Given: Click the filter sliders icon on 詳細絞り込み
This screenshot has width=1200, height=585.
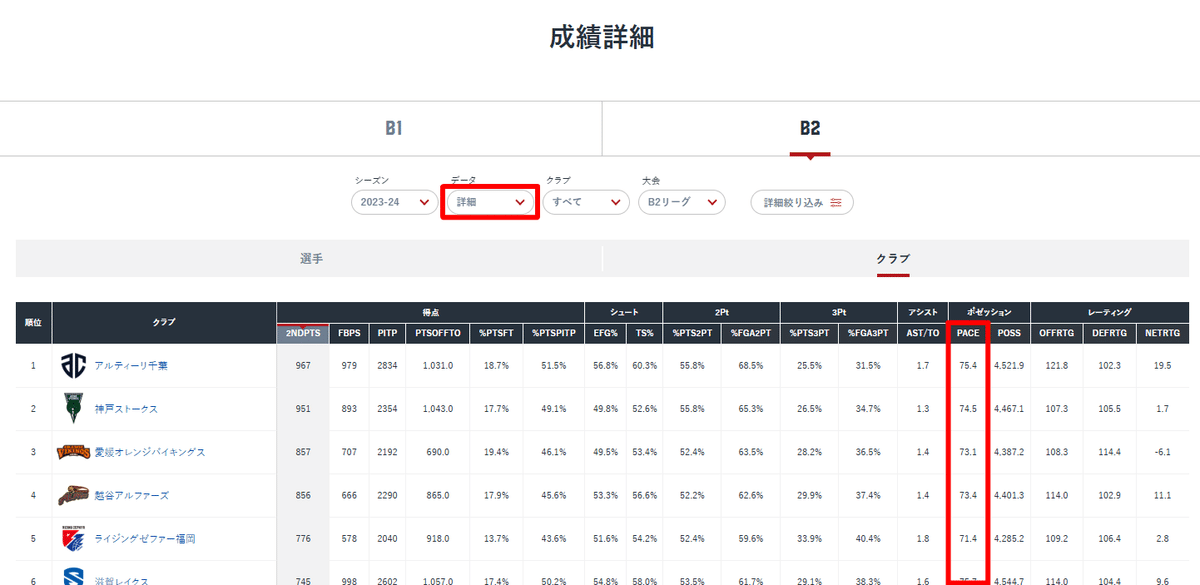Looking at the screenshot, I should pyautogui.click(x=836, y=202).
